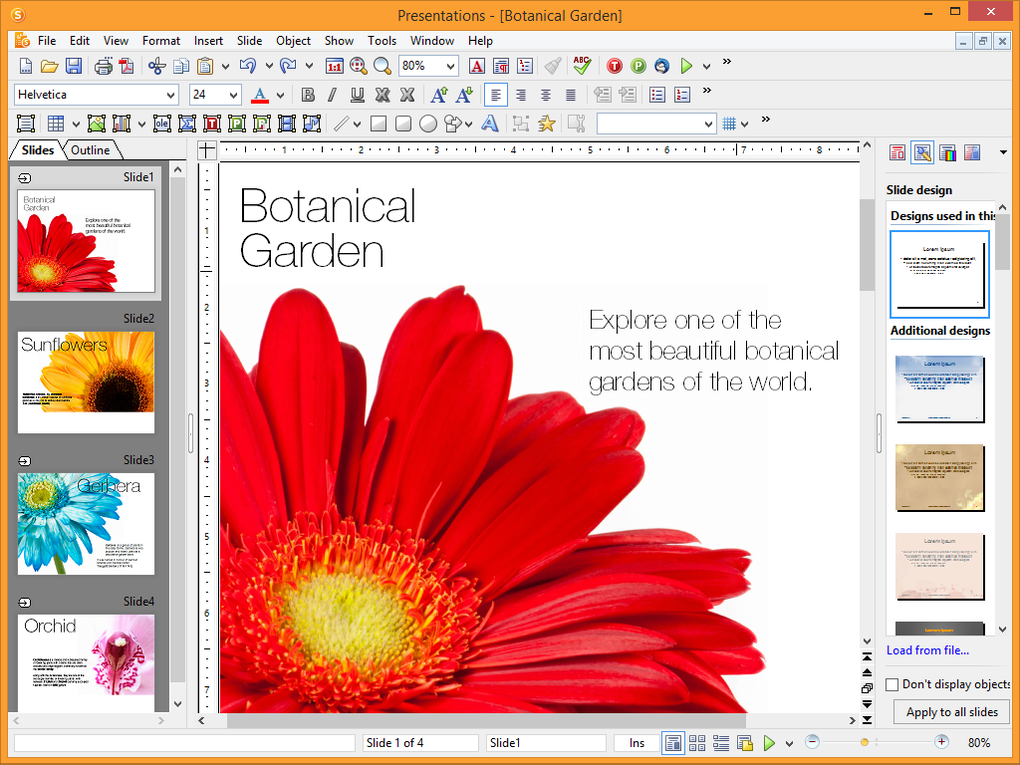Open Load from file link in sidebar
This screenshot has width=1020, height=765.
coord(927,650)
